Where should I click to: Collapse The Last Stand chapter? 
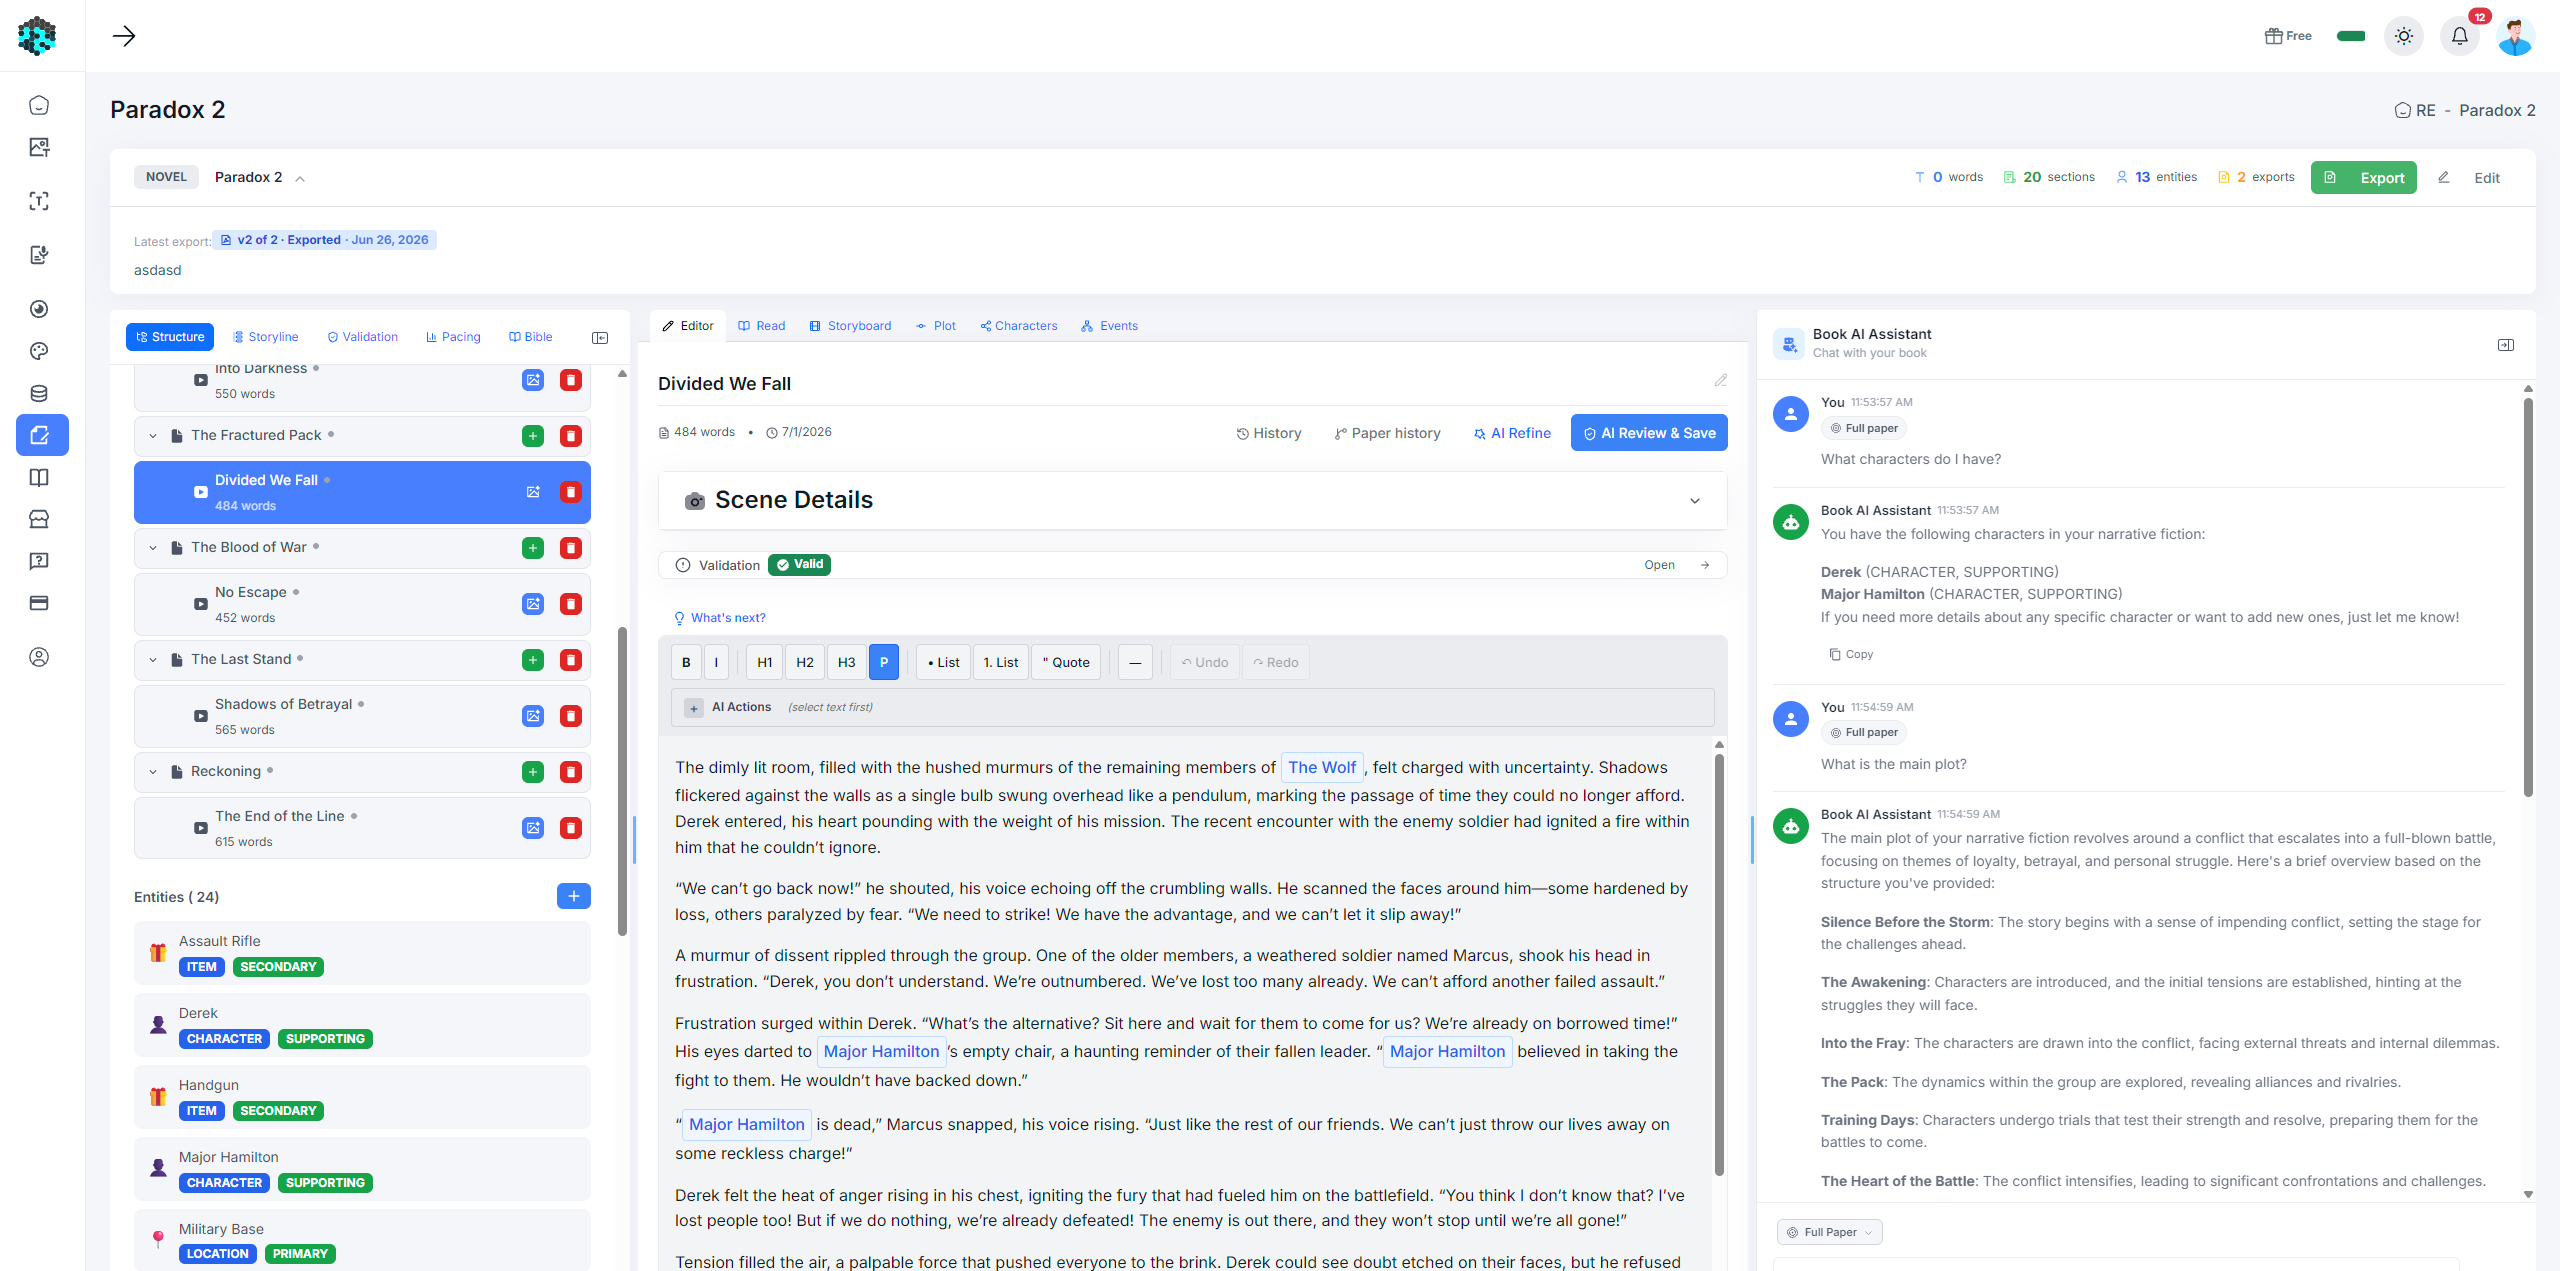(153, 660)
